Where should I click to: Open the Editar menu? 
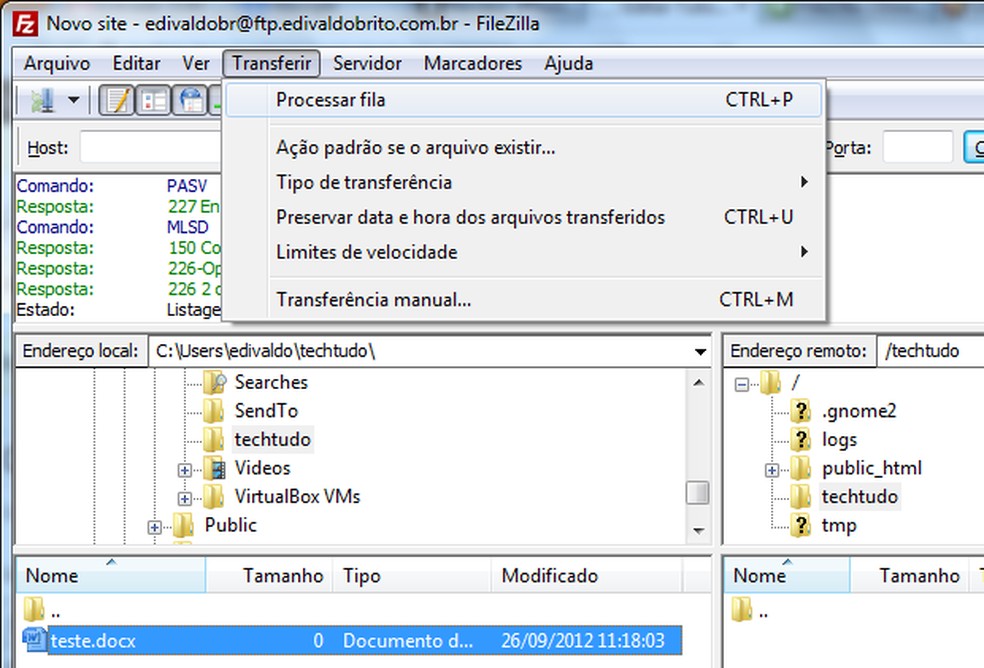(137, 63)
